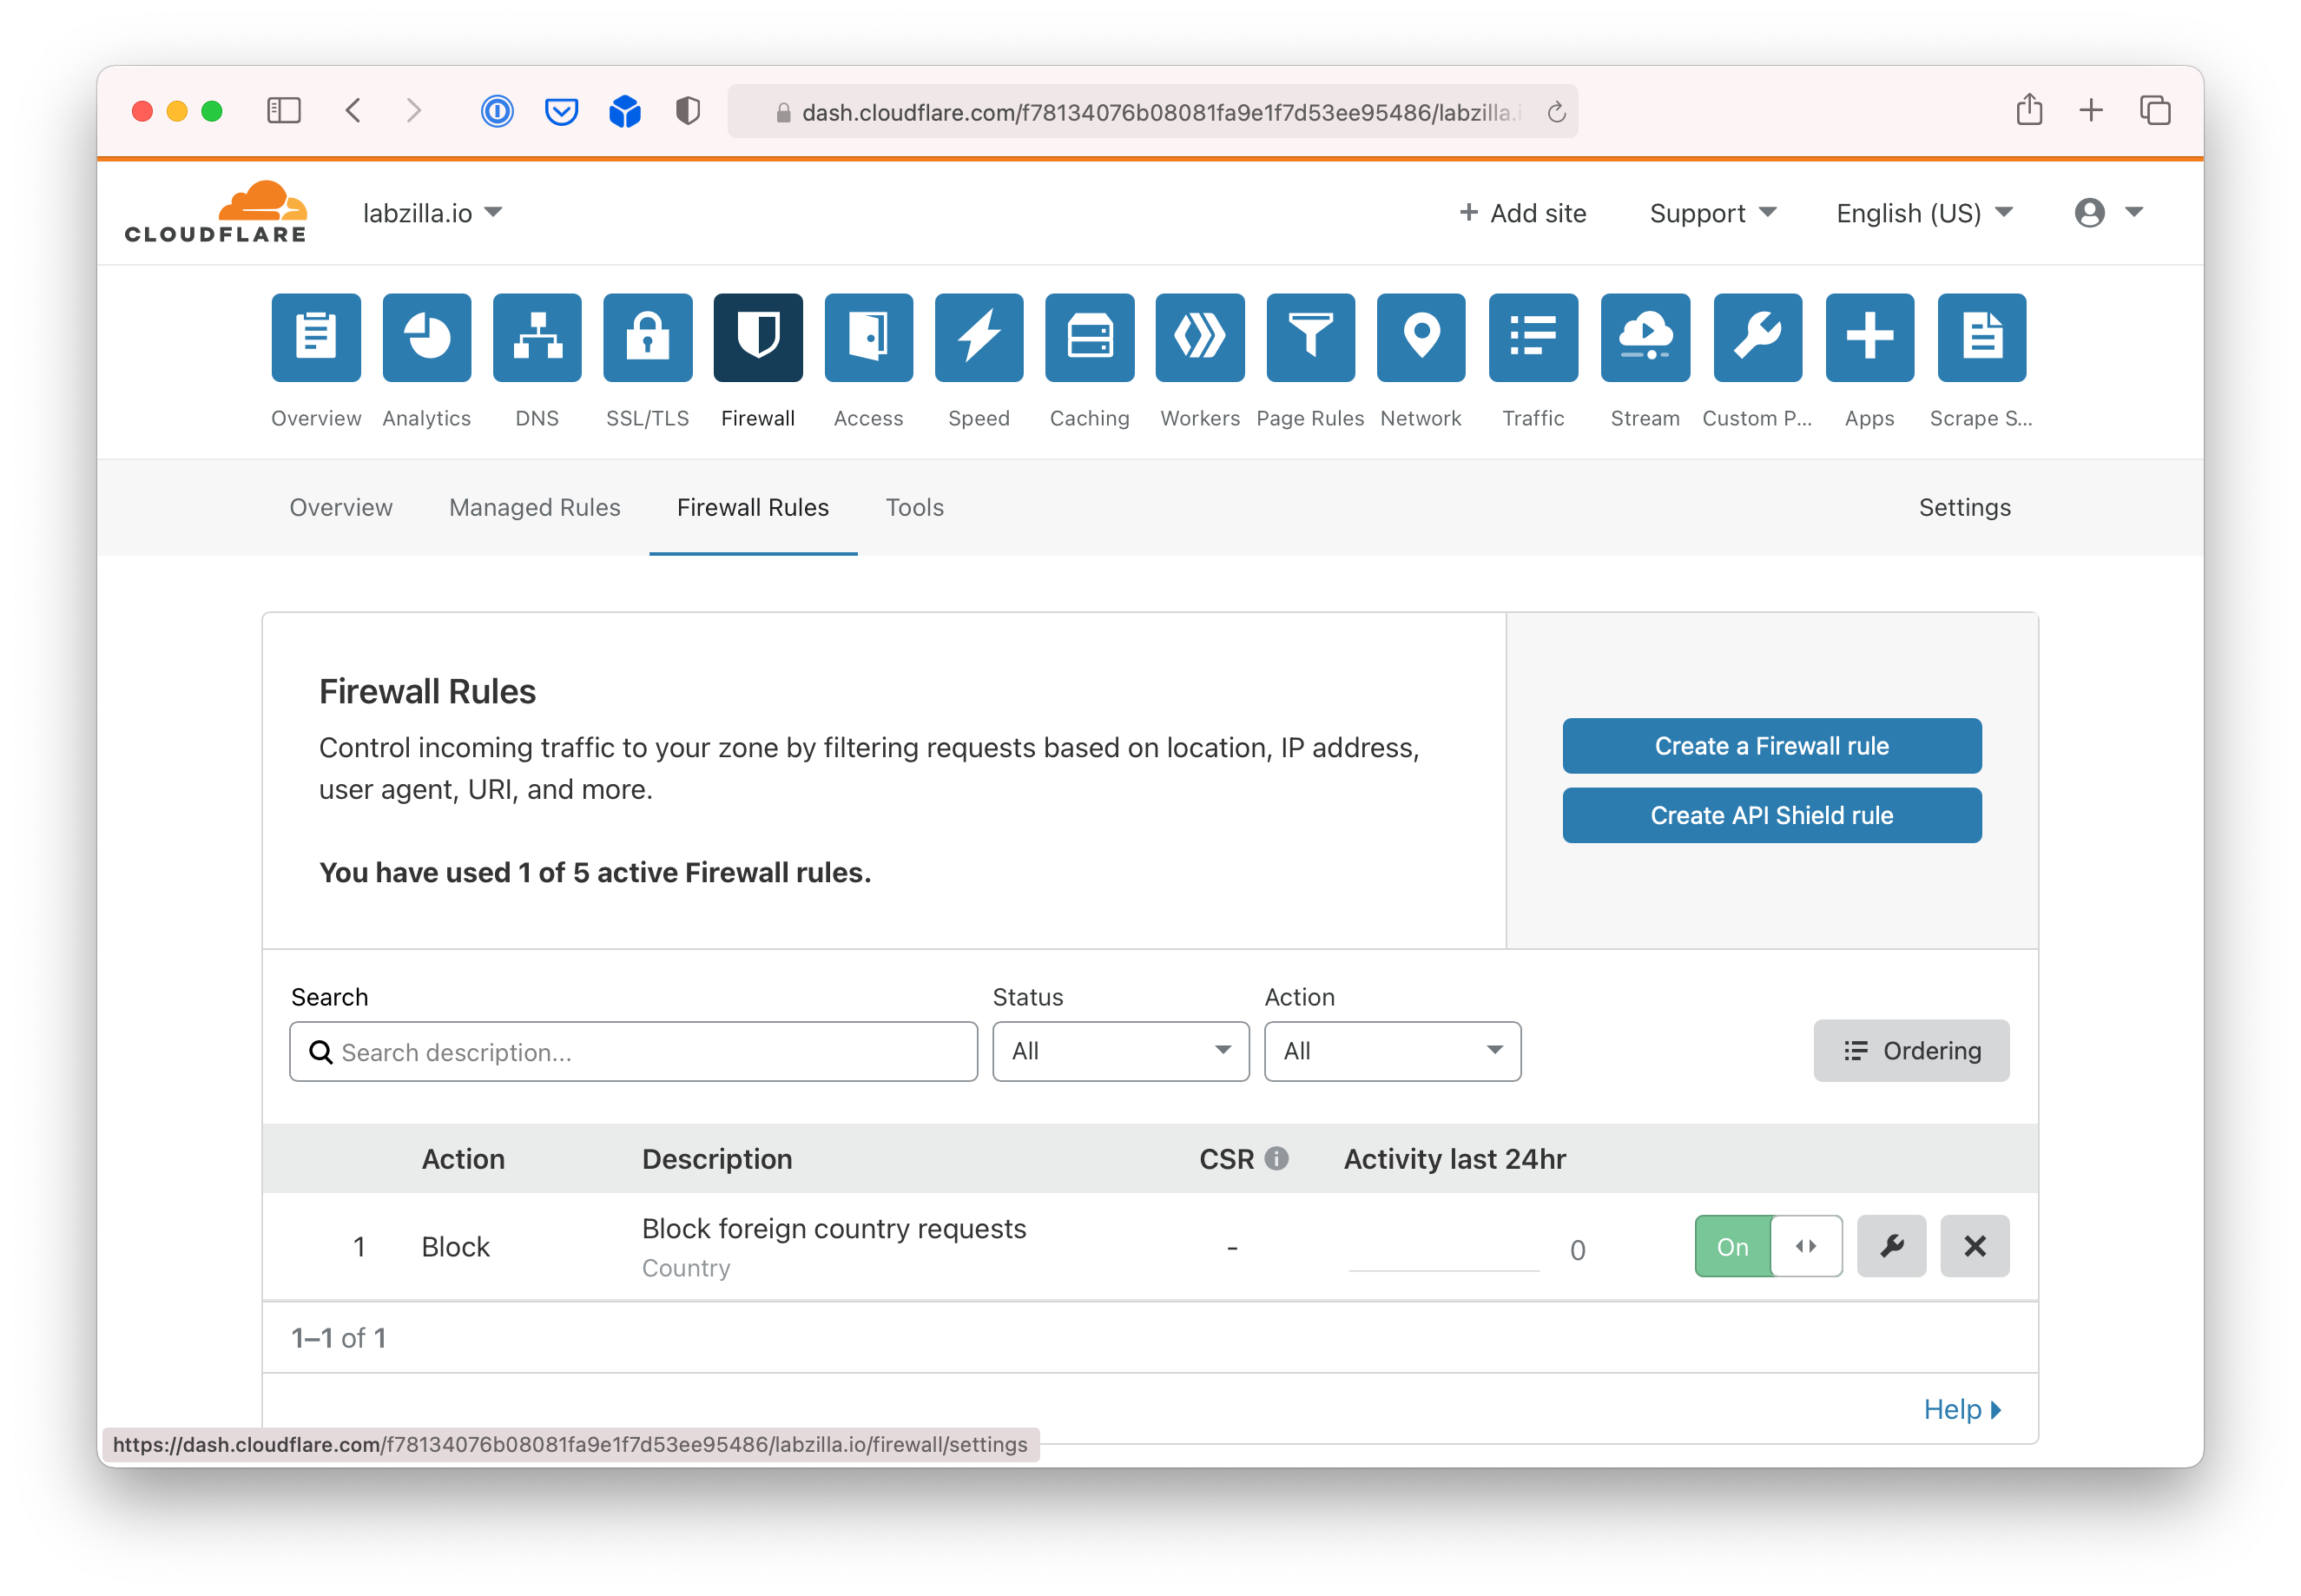Click the Ordering button
2301x1596 pixels.
coord(1911,1051)
